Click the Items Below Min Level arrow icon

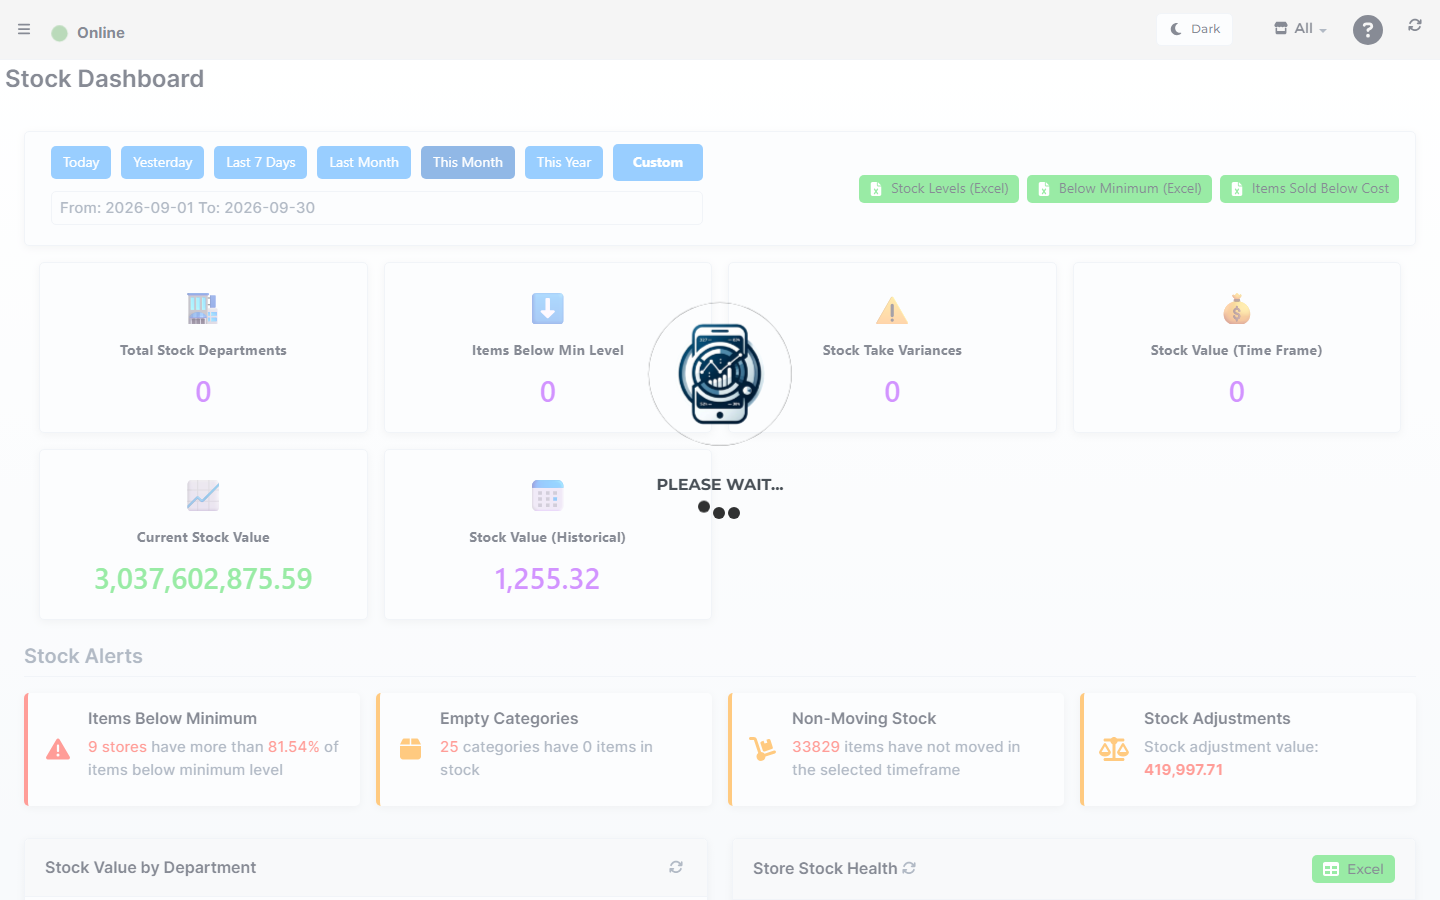548,309
